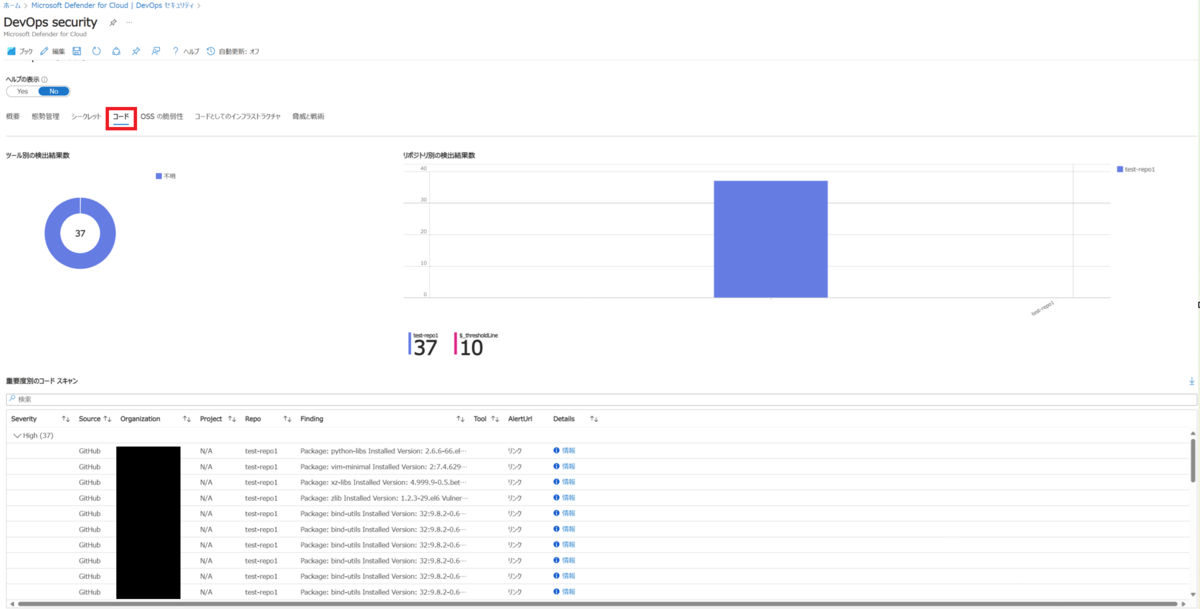The image size is (1200, 609).
Task: Switch to the OSS の脆弱性 tab
Action: click(x=162, y=117)
